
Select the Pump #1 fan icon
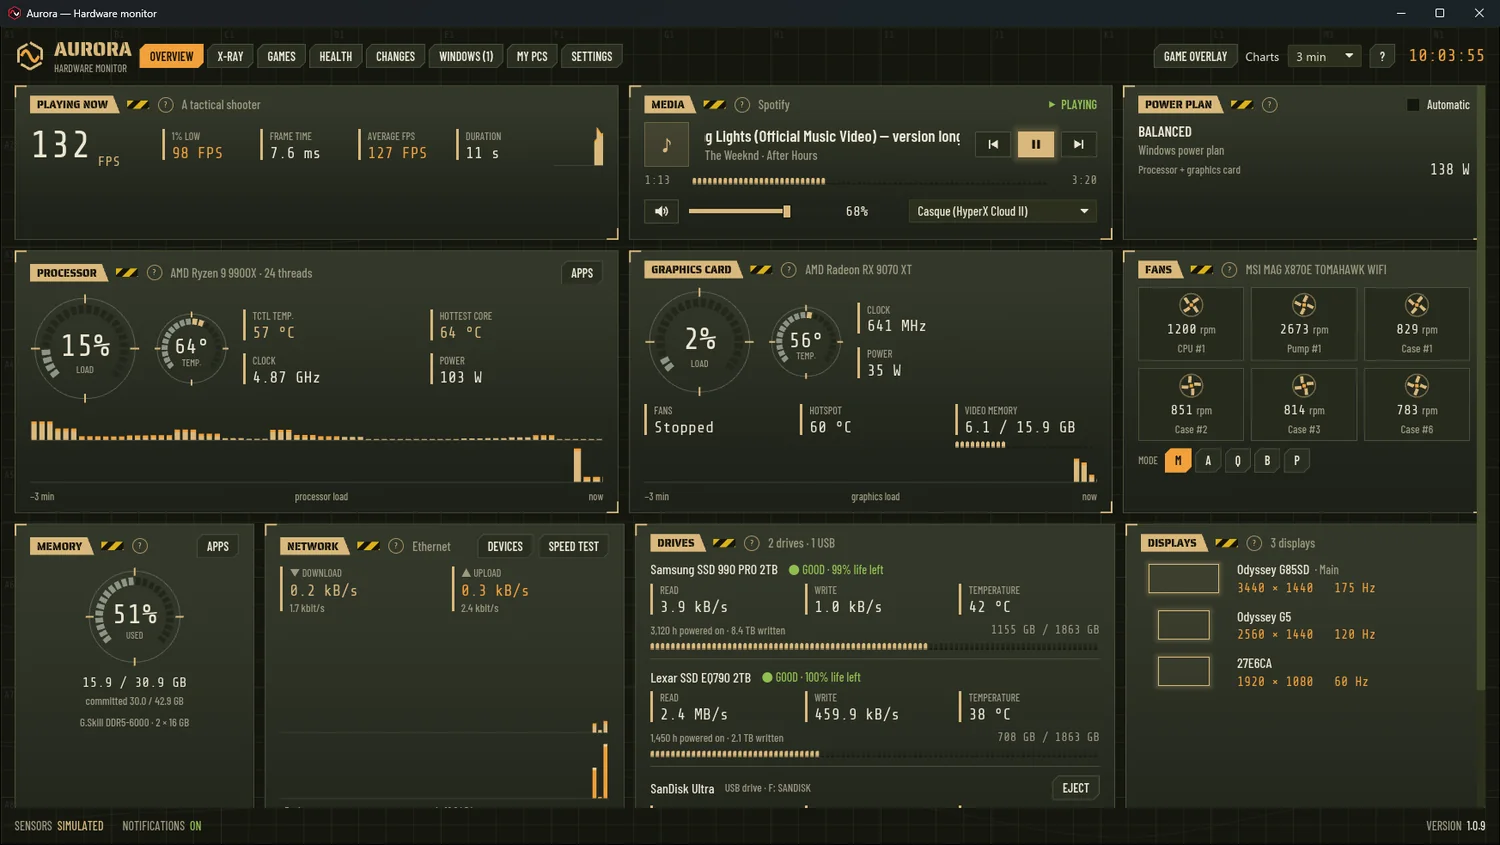click(1304, 305)
